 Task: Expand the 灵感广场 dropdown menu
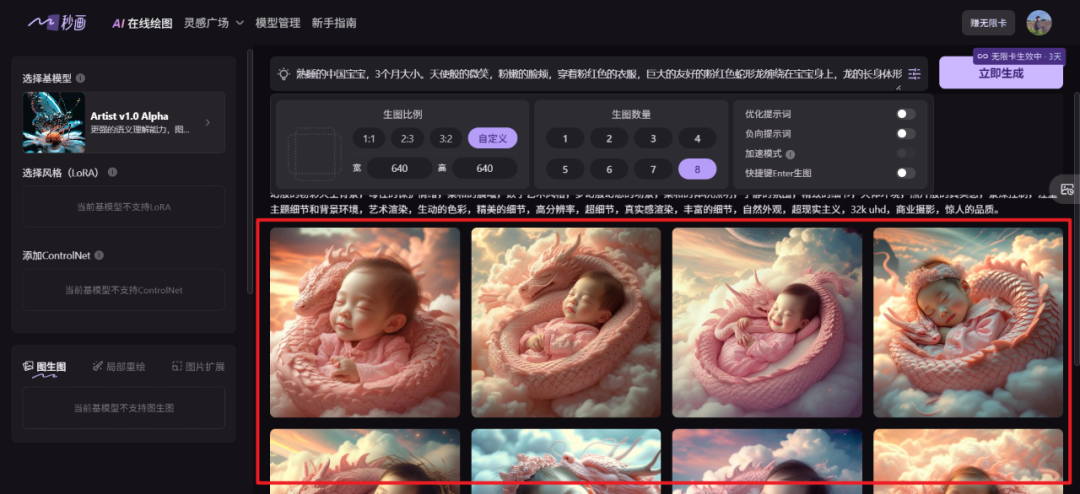(212, 22)
